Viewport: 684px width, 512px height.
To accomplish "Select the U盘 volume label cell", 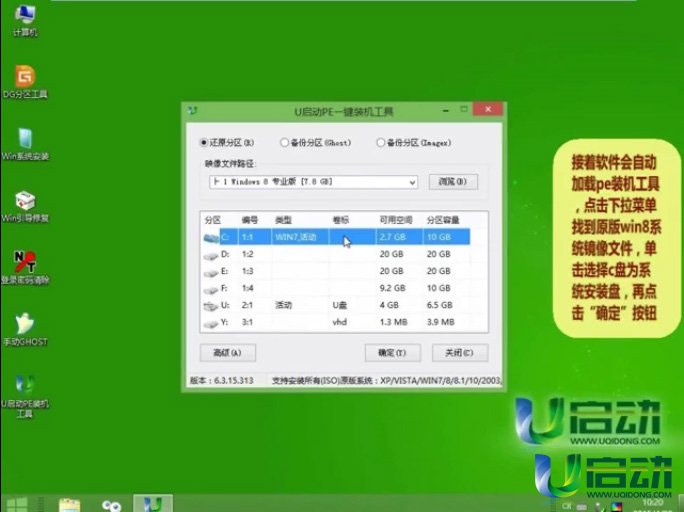I will tap(340, 305).
